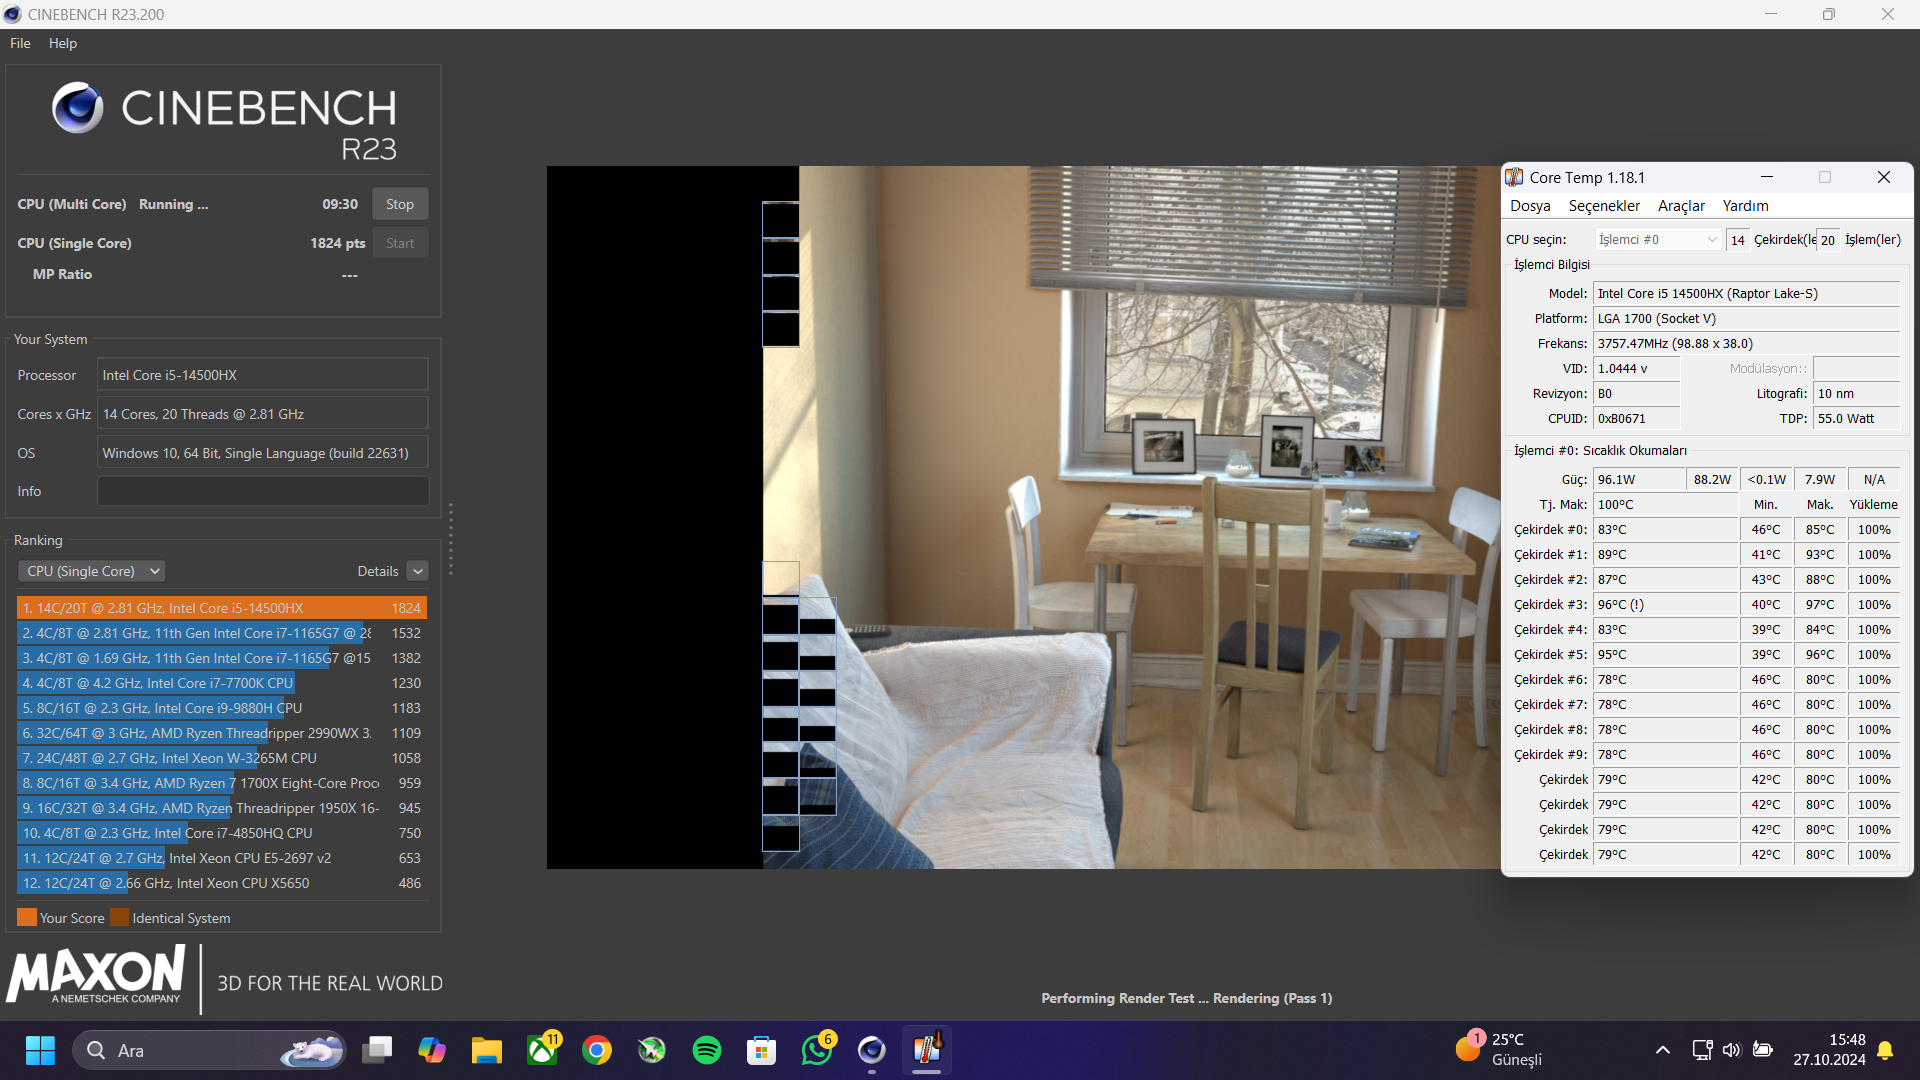Click the Core Temp taskbar icon
Viewport: 1920px width, 1080px height.
pos(926,1050)
